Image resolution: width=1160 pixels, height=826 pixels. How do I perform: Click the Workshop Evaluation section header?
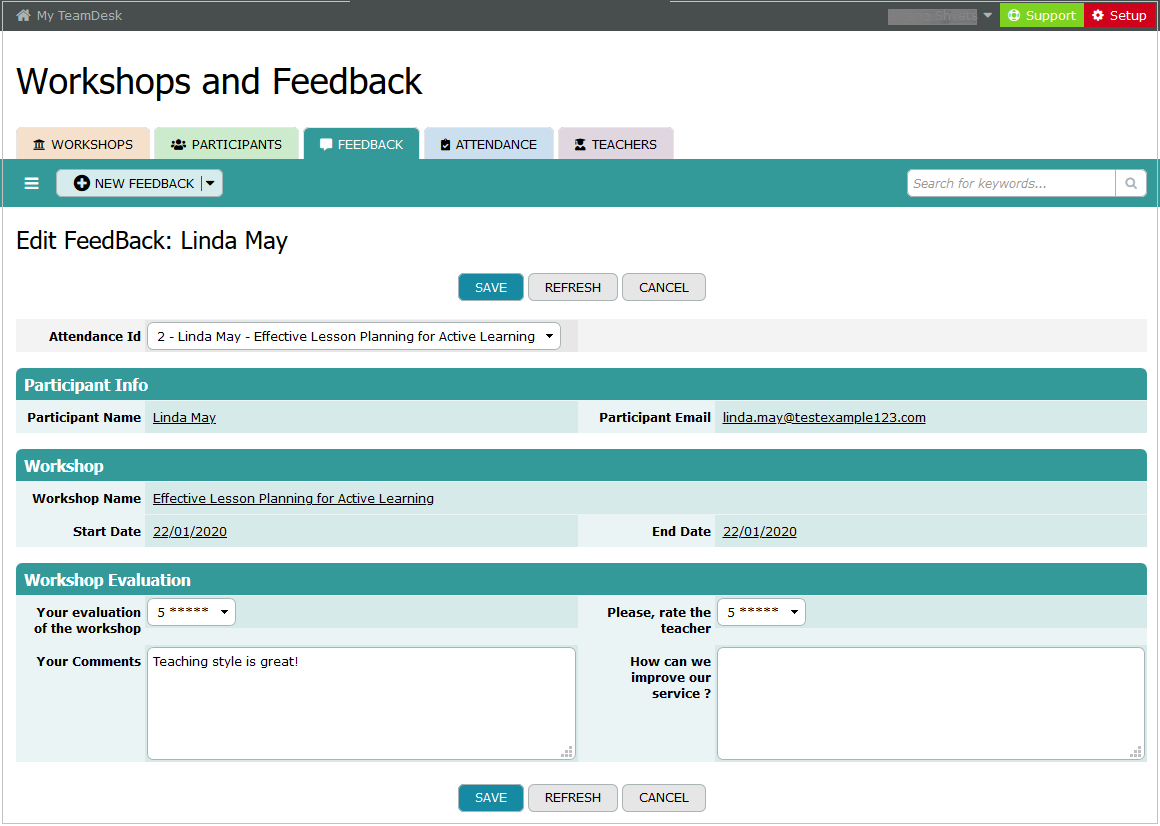pyautogui.click(x=581, y=580)
